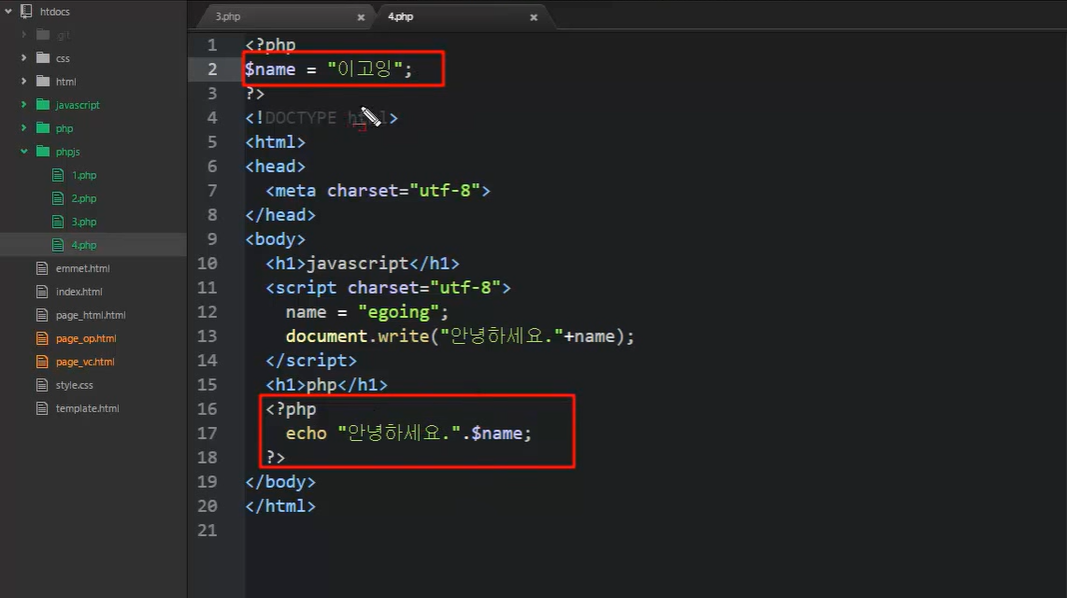
Task: Select the php folder label
Action: point(65,129)
